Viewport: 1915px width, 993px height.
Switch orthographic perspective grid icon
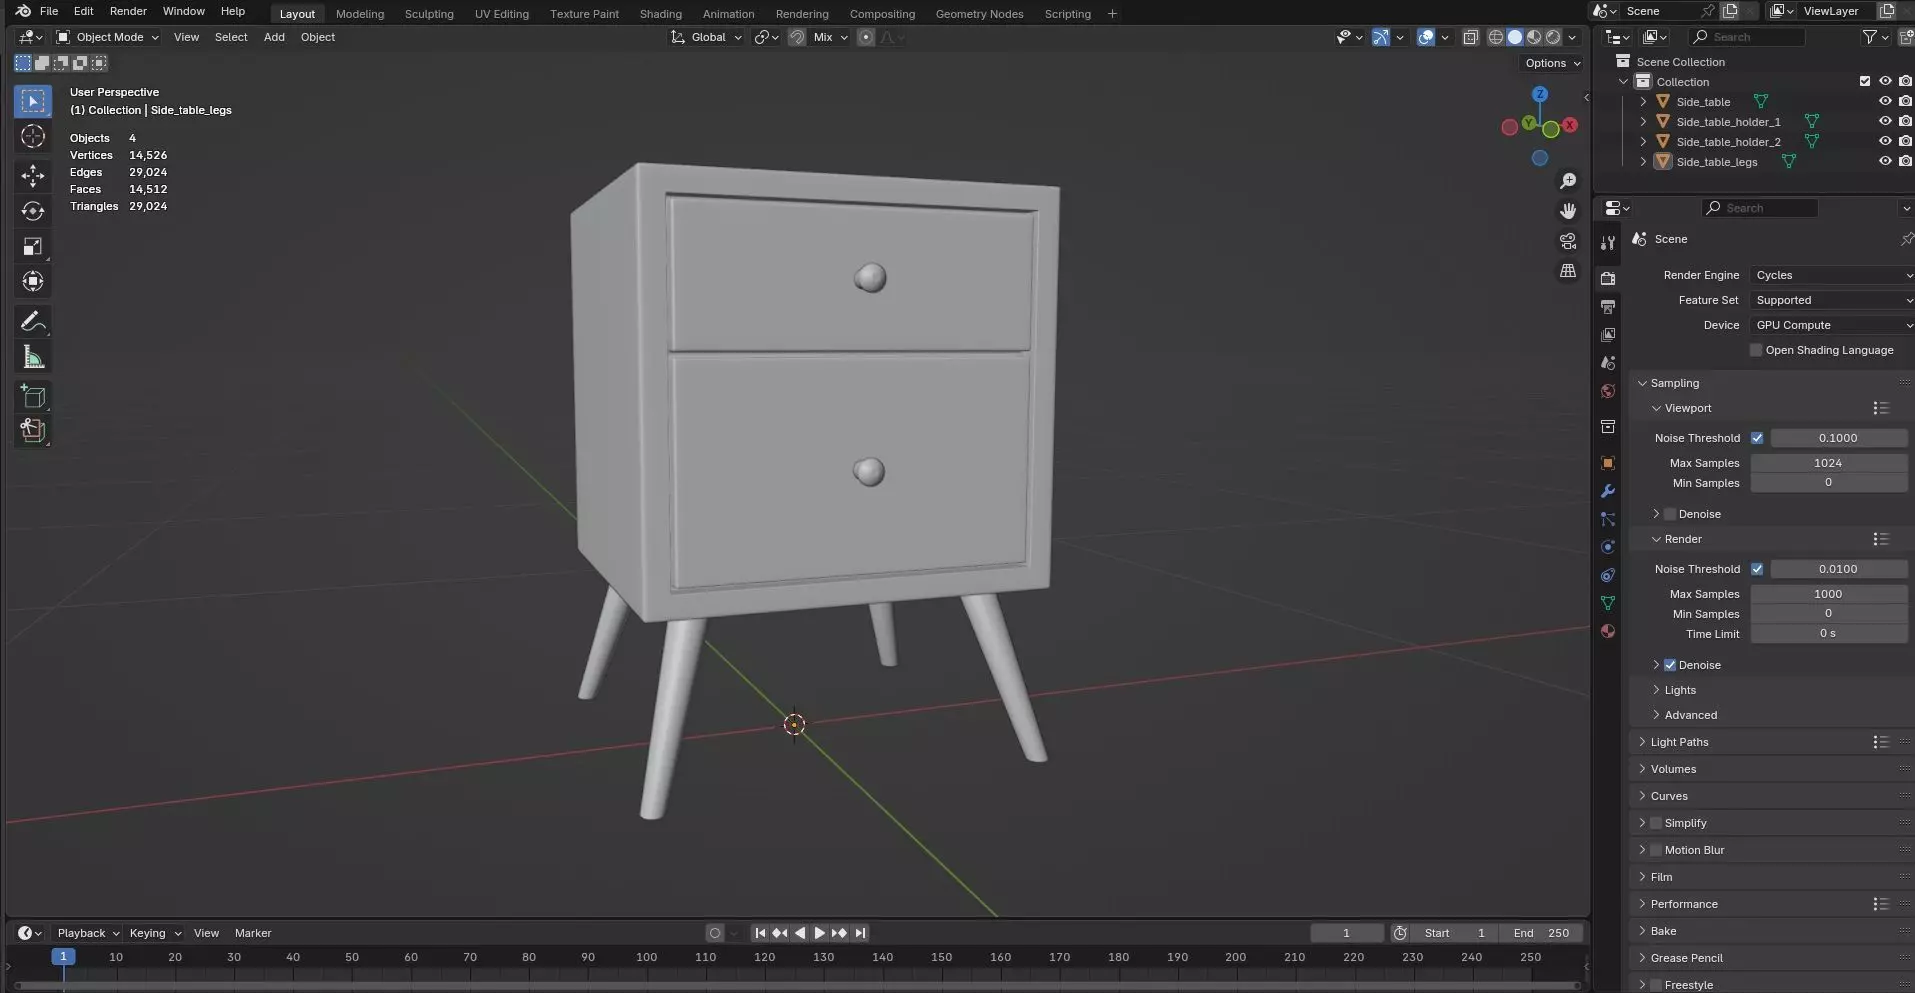pyautogui.click(x=1568, y=271)
